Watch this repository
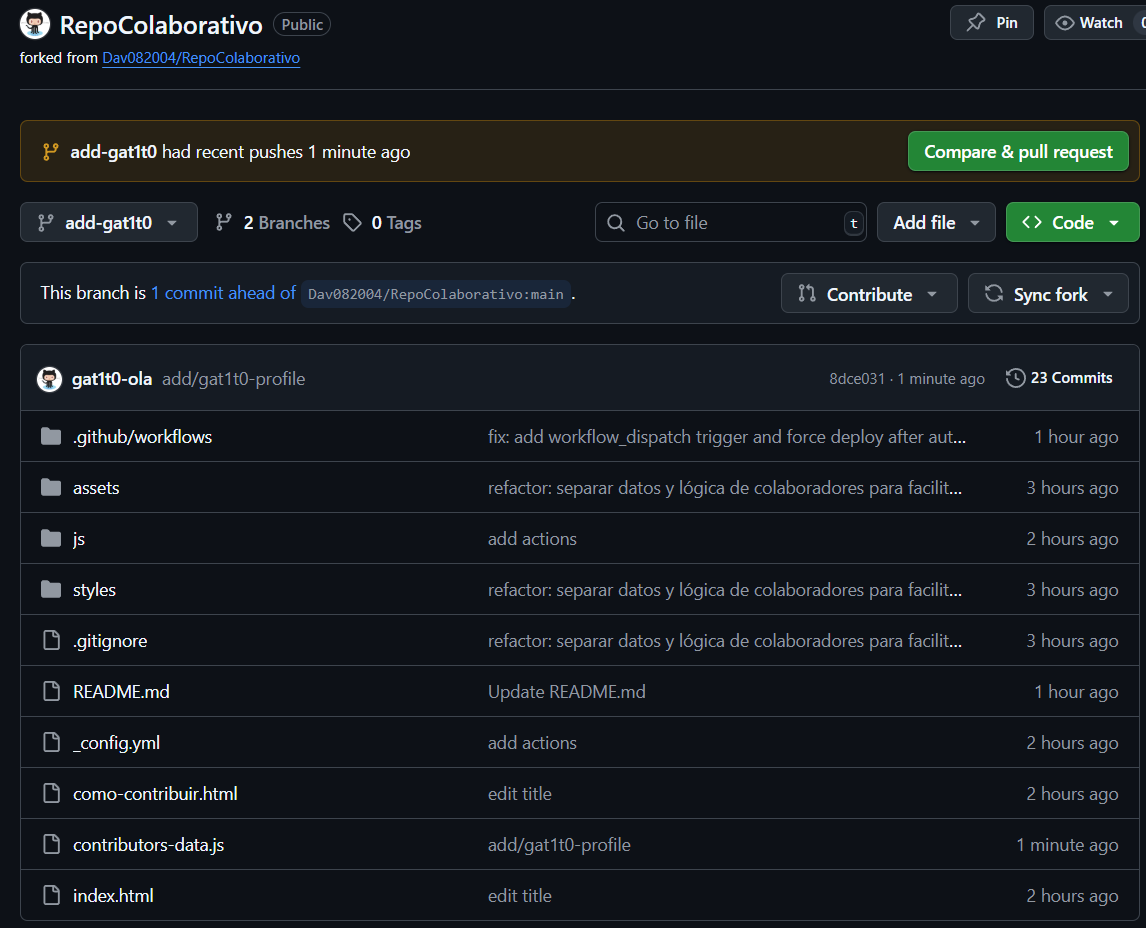 click(x=1095, y=23)
